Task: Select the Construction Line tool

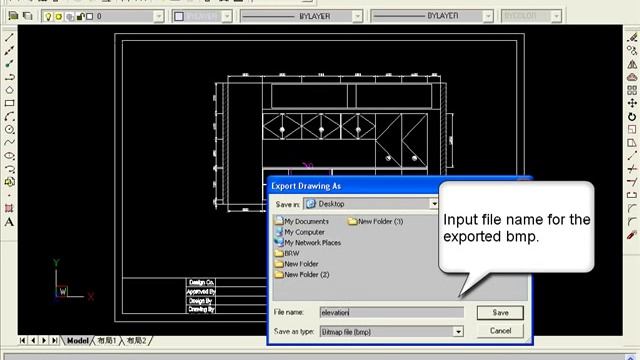Action: (9, 51)
